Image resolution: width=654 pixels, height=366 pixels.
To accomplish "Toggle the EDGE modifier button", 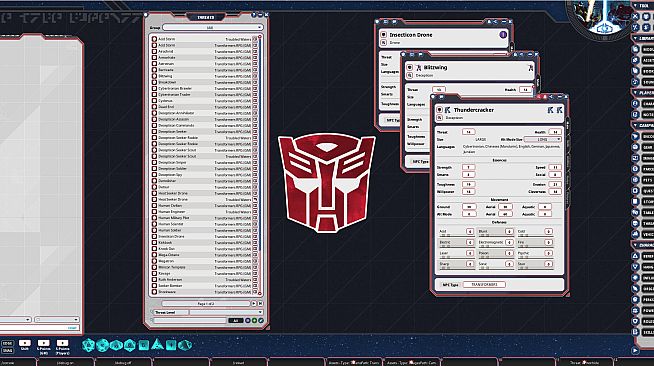I will pyautogui.click(x=8, y=343).
